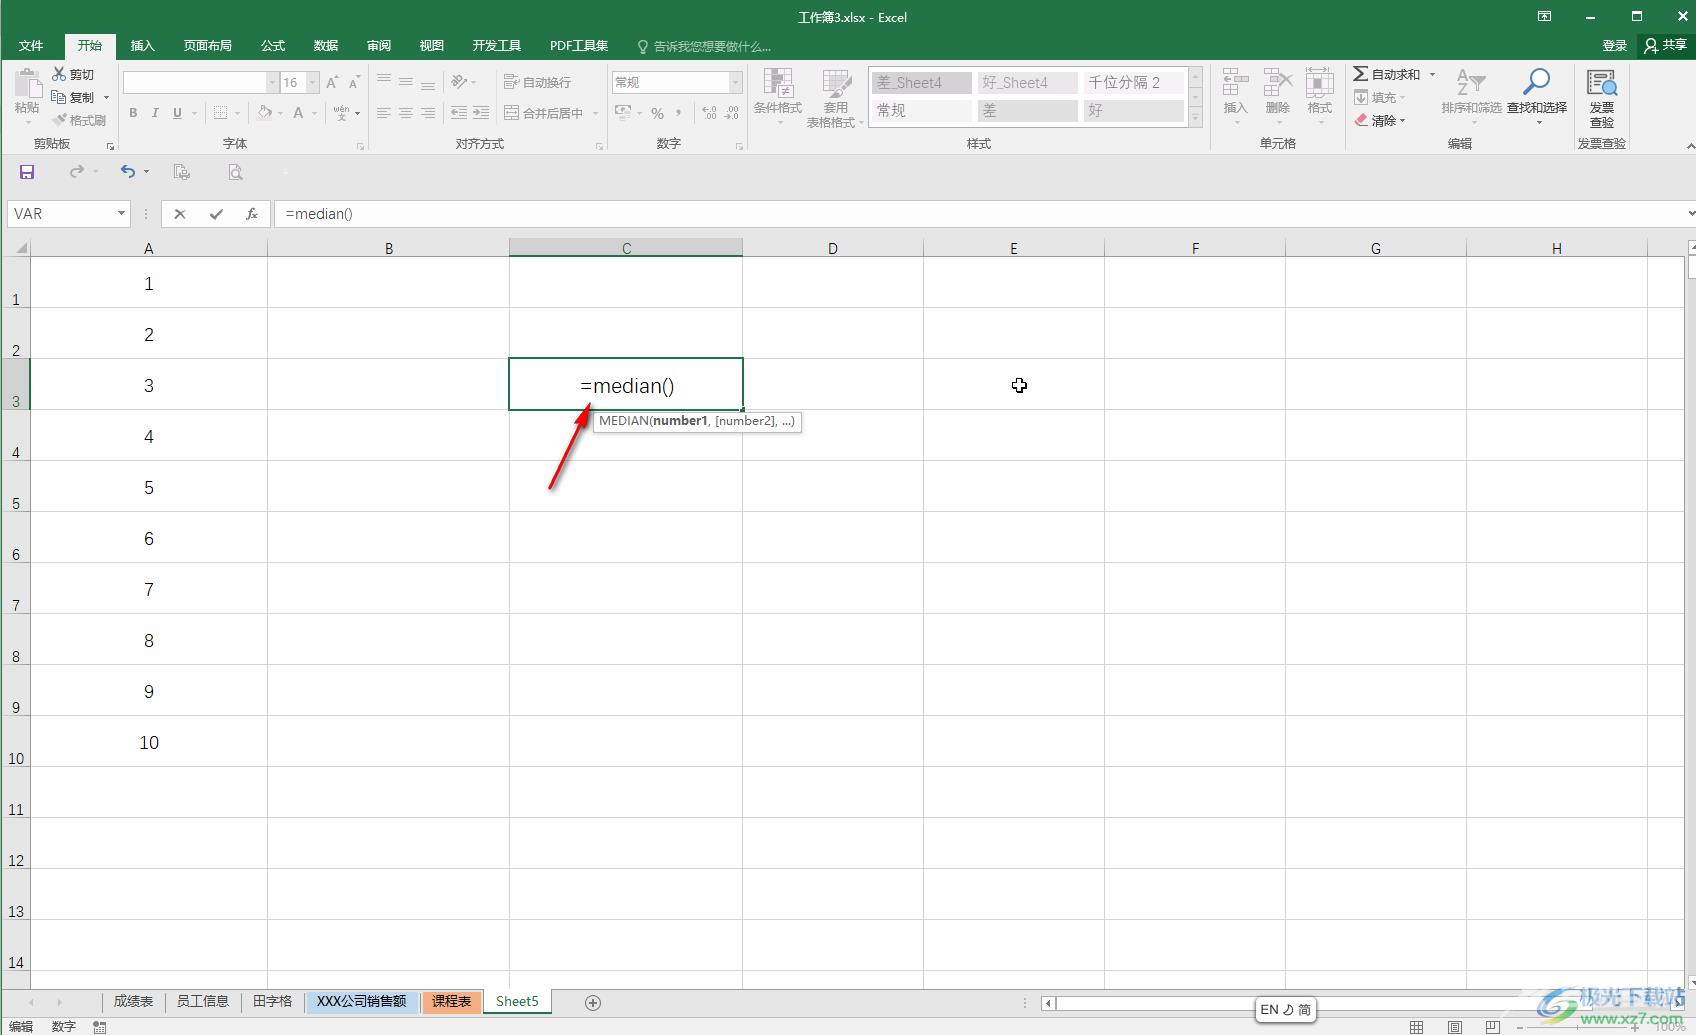Toggle Underline formatting
1696x1035 pixels.
(177, 113)
